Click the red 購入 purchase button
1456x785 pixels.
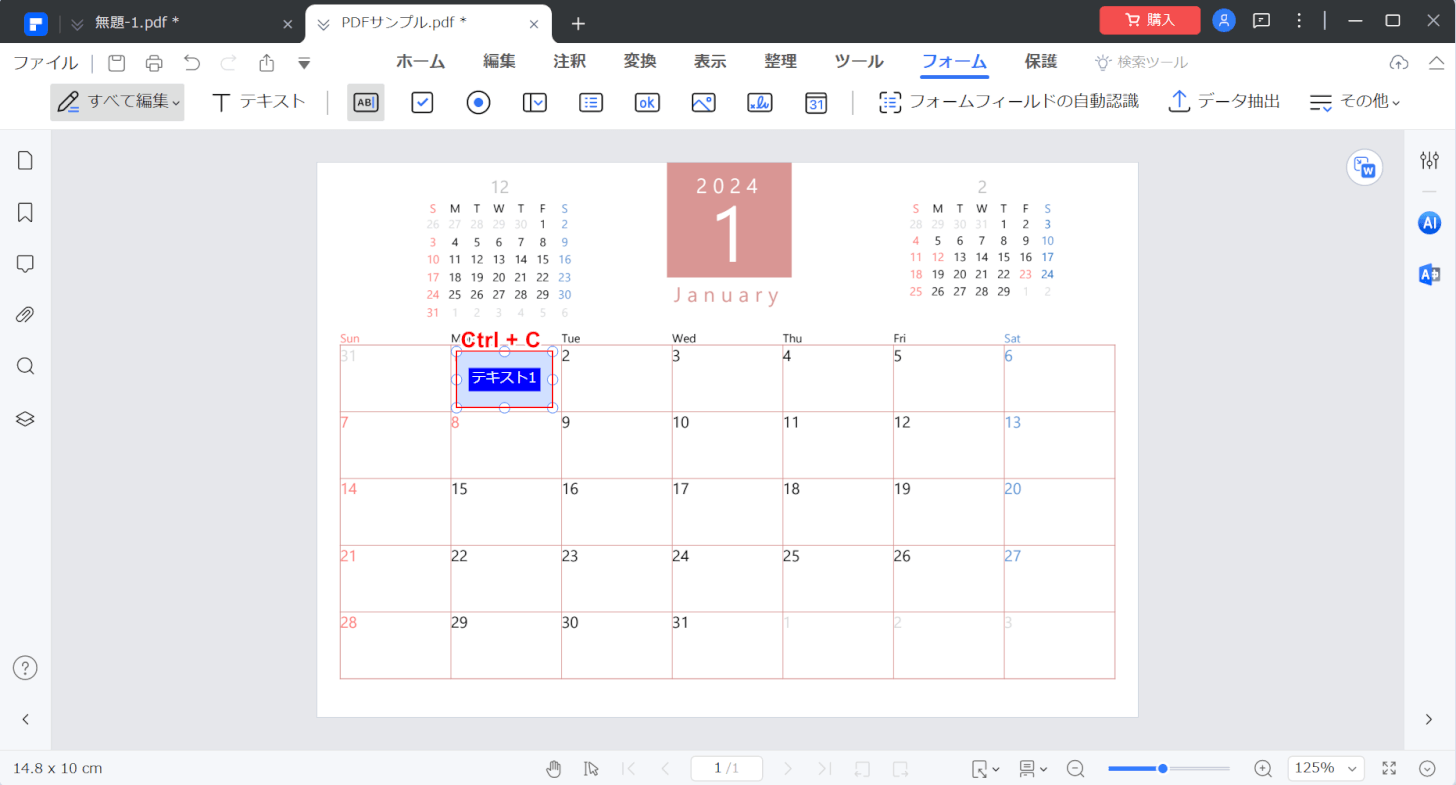click(x=1150, y=20)
